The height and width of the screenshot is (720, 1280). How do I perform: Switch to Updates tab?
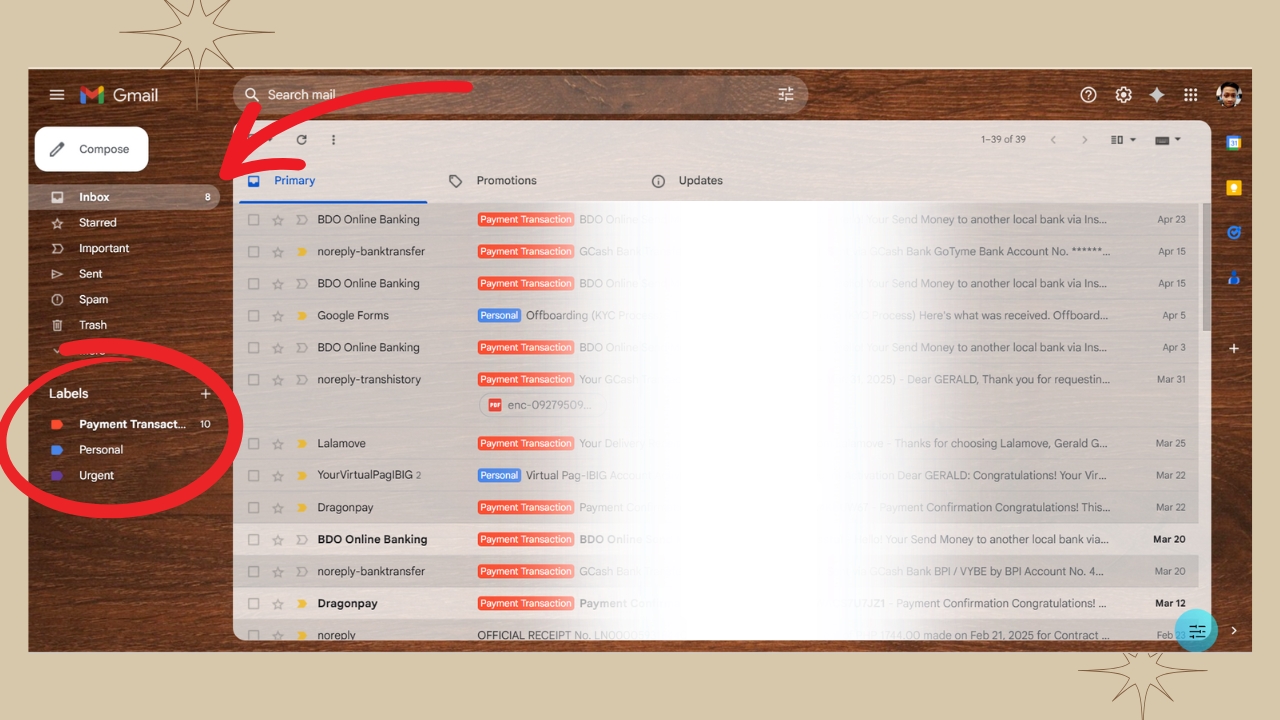click(x=700, y=180)
